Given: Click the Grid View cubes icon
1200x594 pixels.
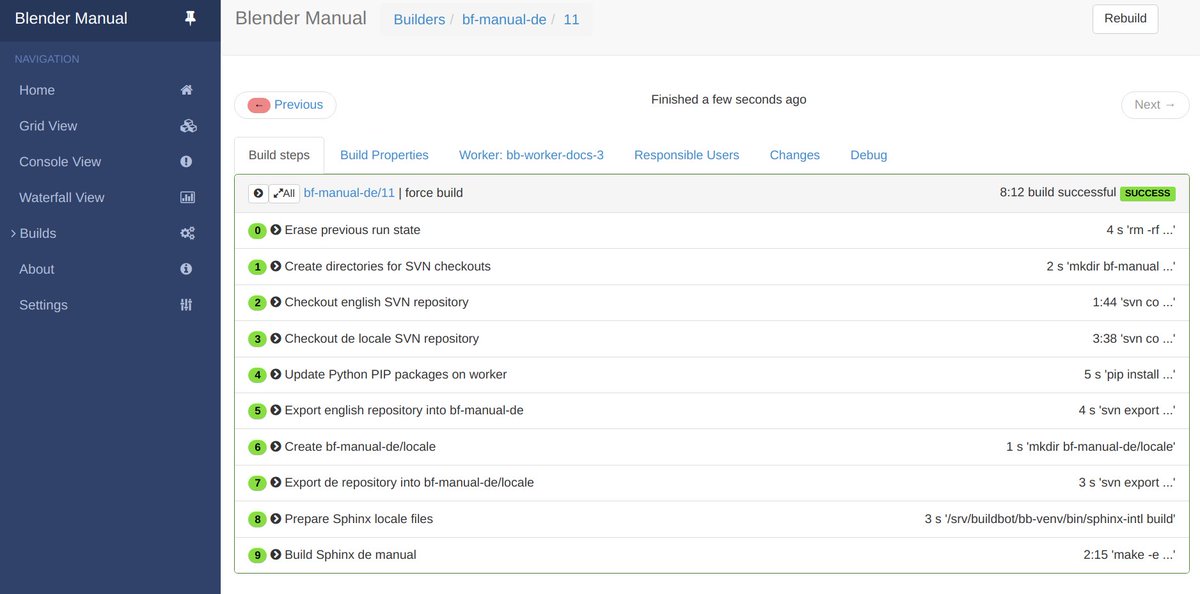Looking at the screenshot, I should pyautogui.click(x=188, y=126).
